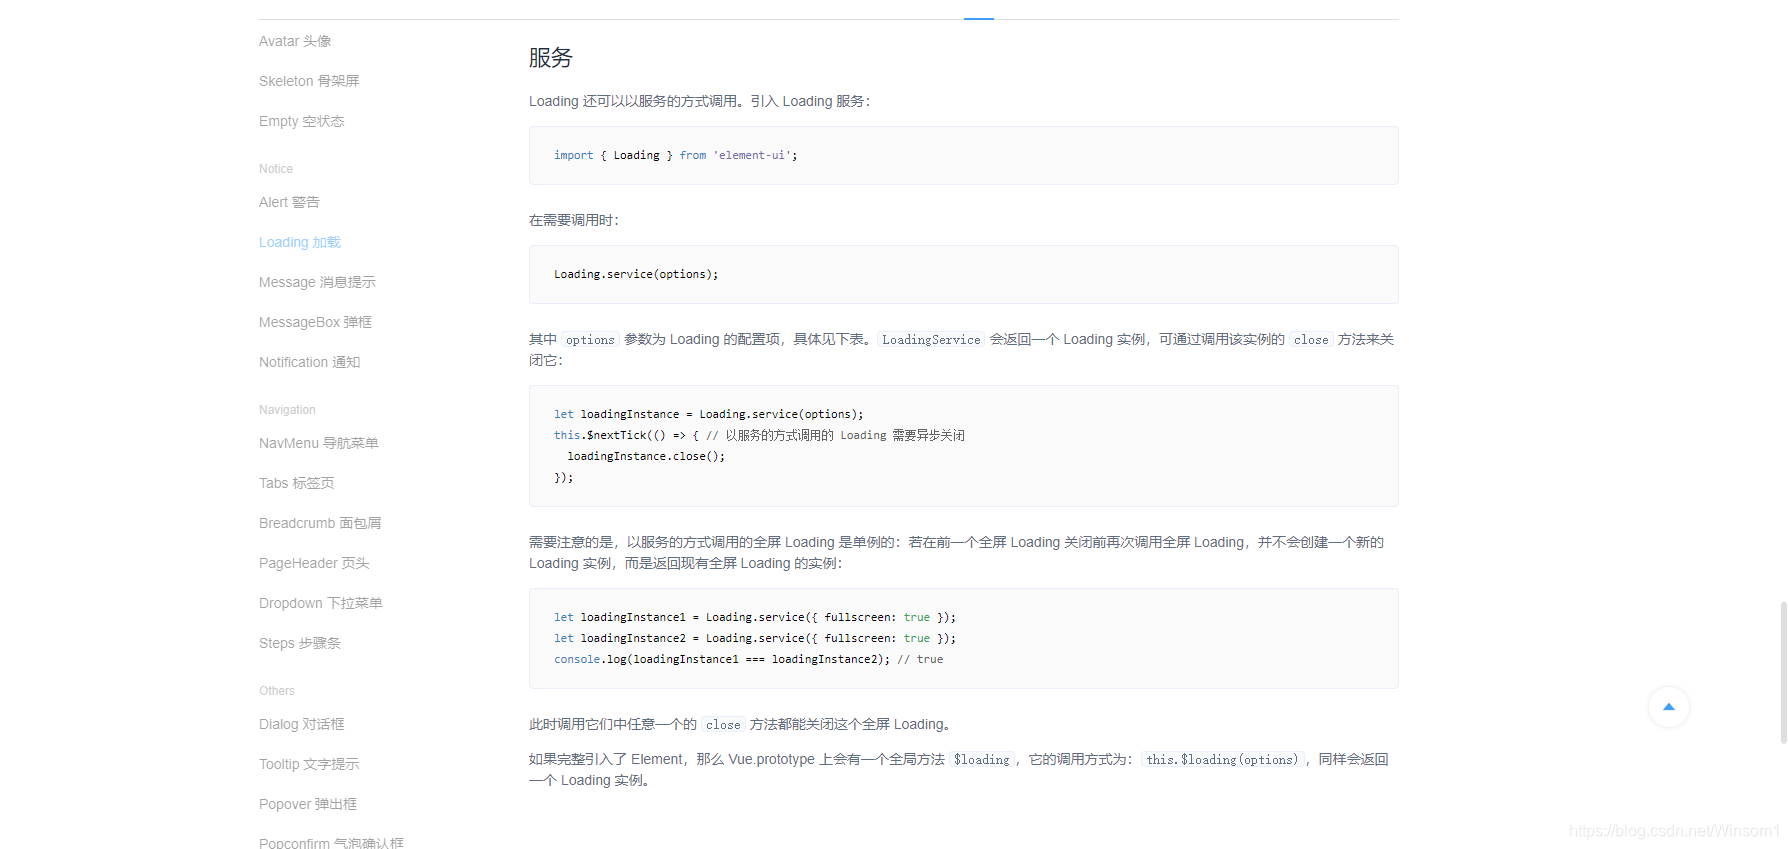Open Popconfirm 气泡确认框 in the sidebar

[331, 842]
